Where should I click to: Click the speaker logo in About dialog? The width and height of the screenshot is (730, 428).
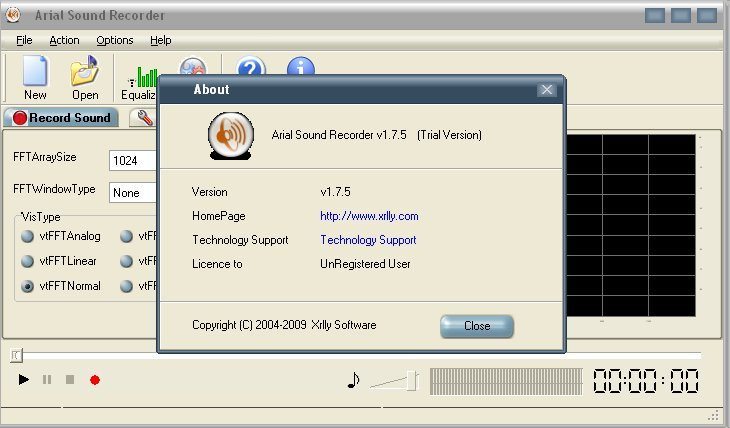(x=231, y=135)
